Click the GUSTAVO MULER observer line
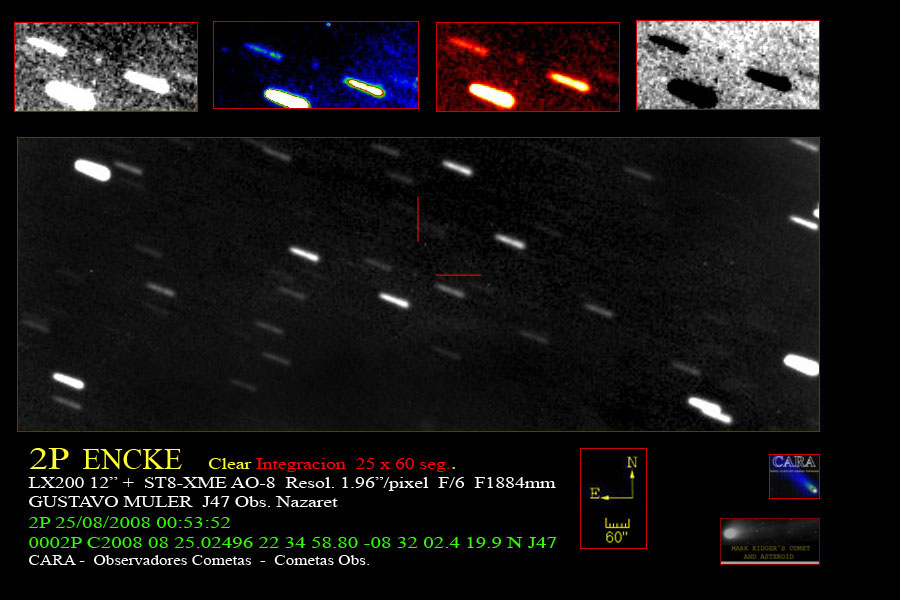This screenshot has height=600, width=900. coord(183,502)
